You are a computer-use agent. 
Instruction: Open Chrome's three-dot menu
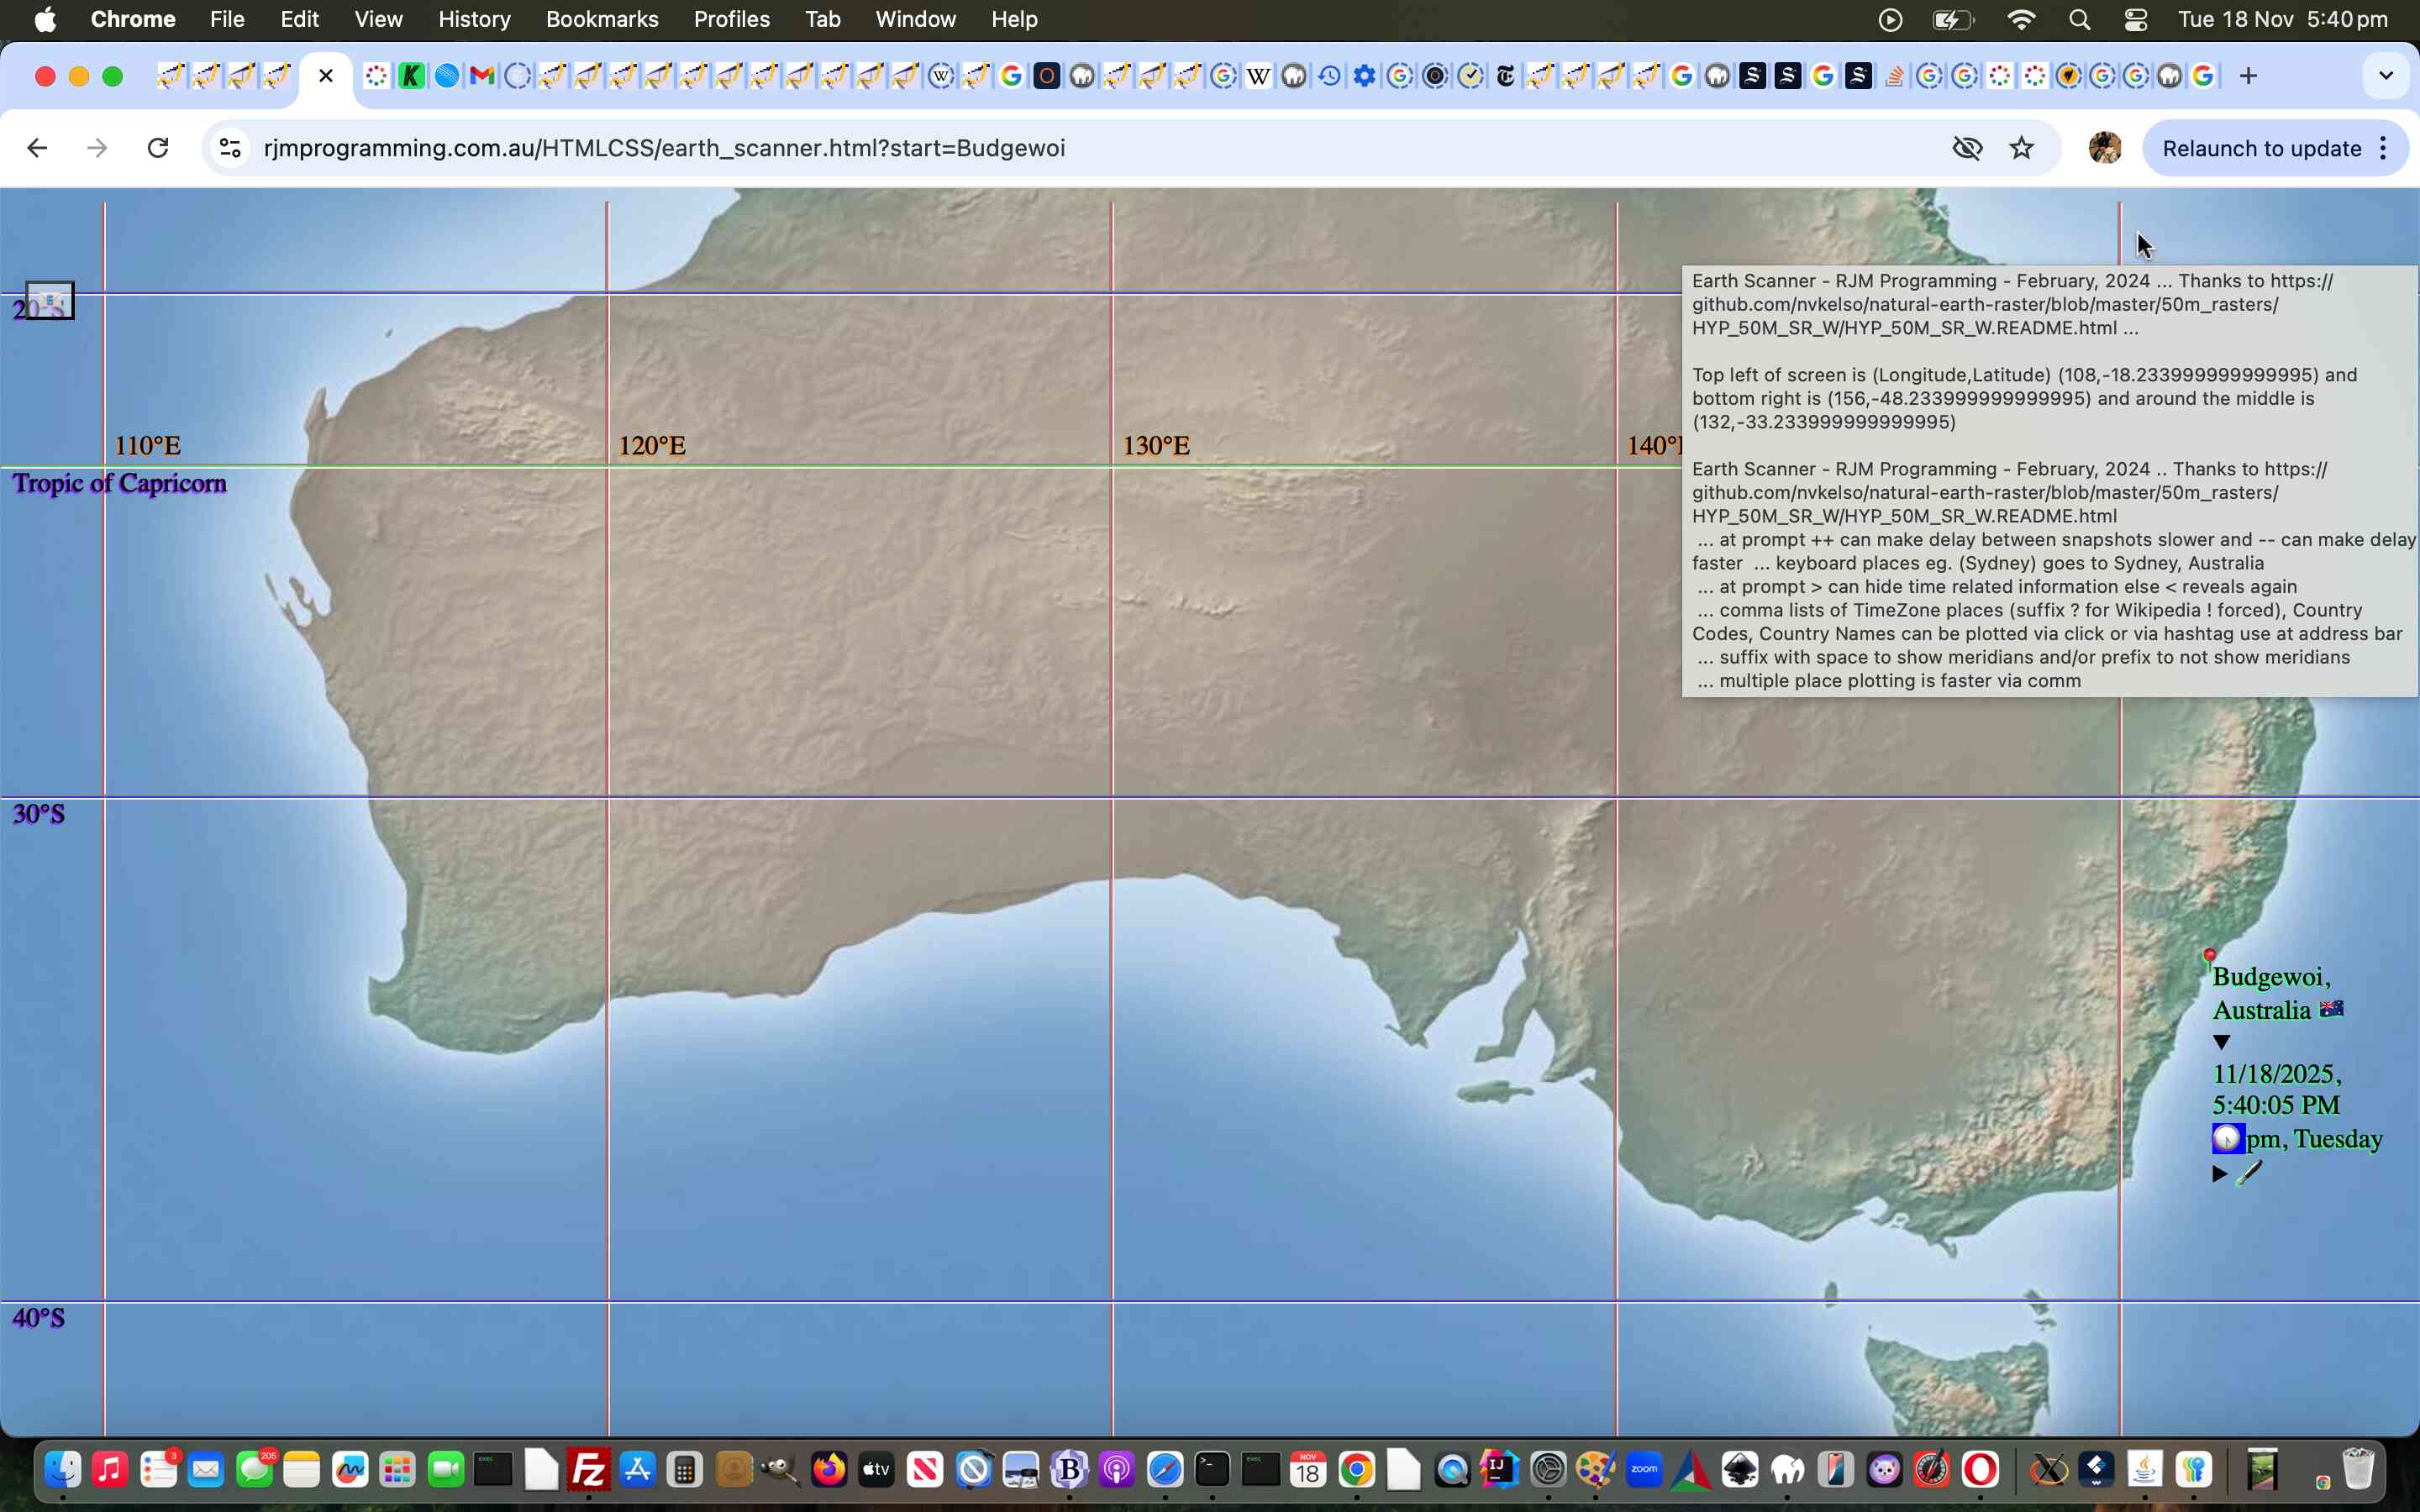click(x=2383, y=147)
